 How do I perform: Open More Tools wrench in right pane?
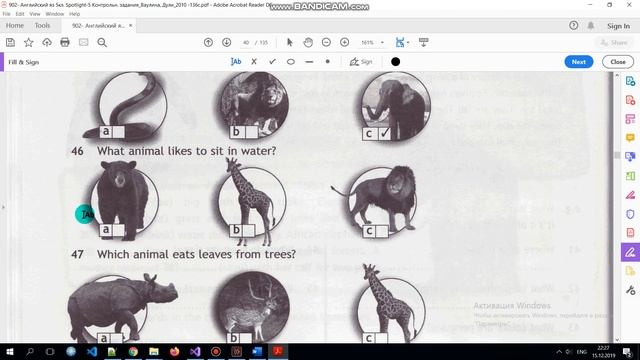pos(630,290)
